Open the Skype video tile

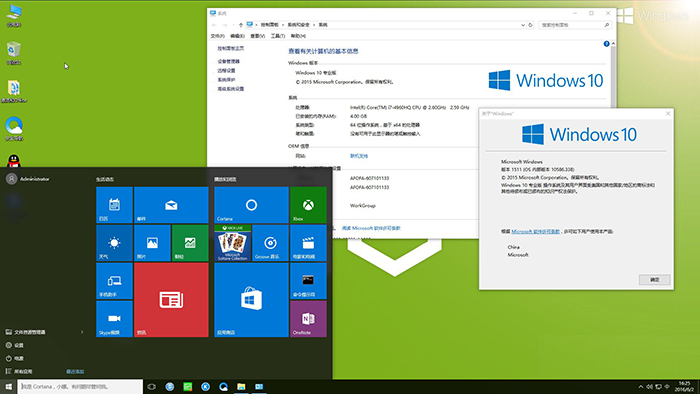point(114,319)
